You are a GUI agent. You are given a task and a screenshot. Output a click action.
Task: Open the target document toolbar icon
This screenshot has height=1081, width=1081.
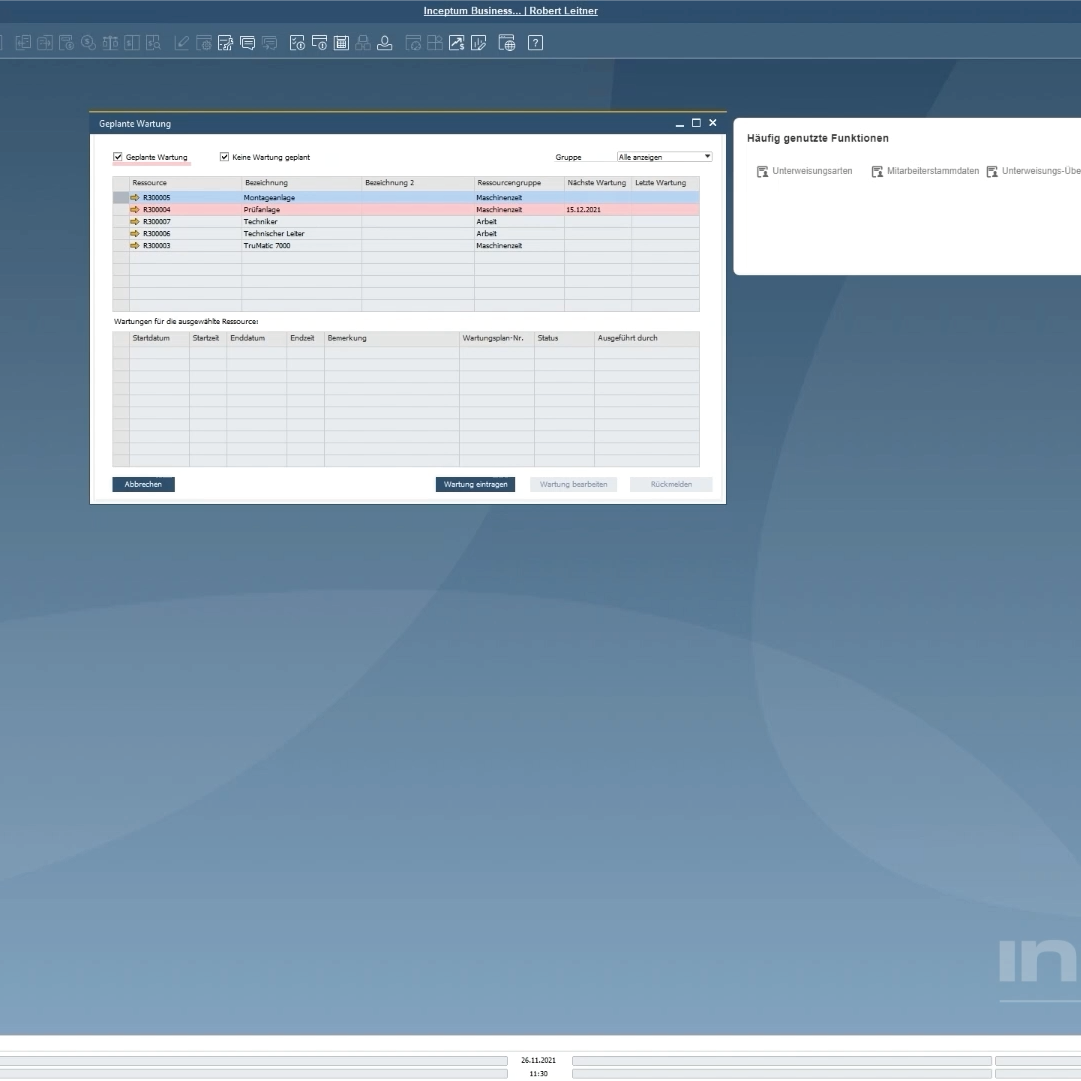[45, 43]
